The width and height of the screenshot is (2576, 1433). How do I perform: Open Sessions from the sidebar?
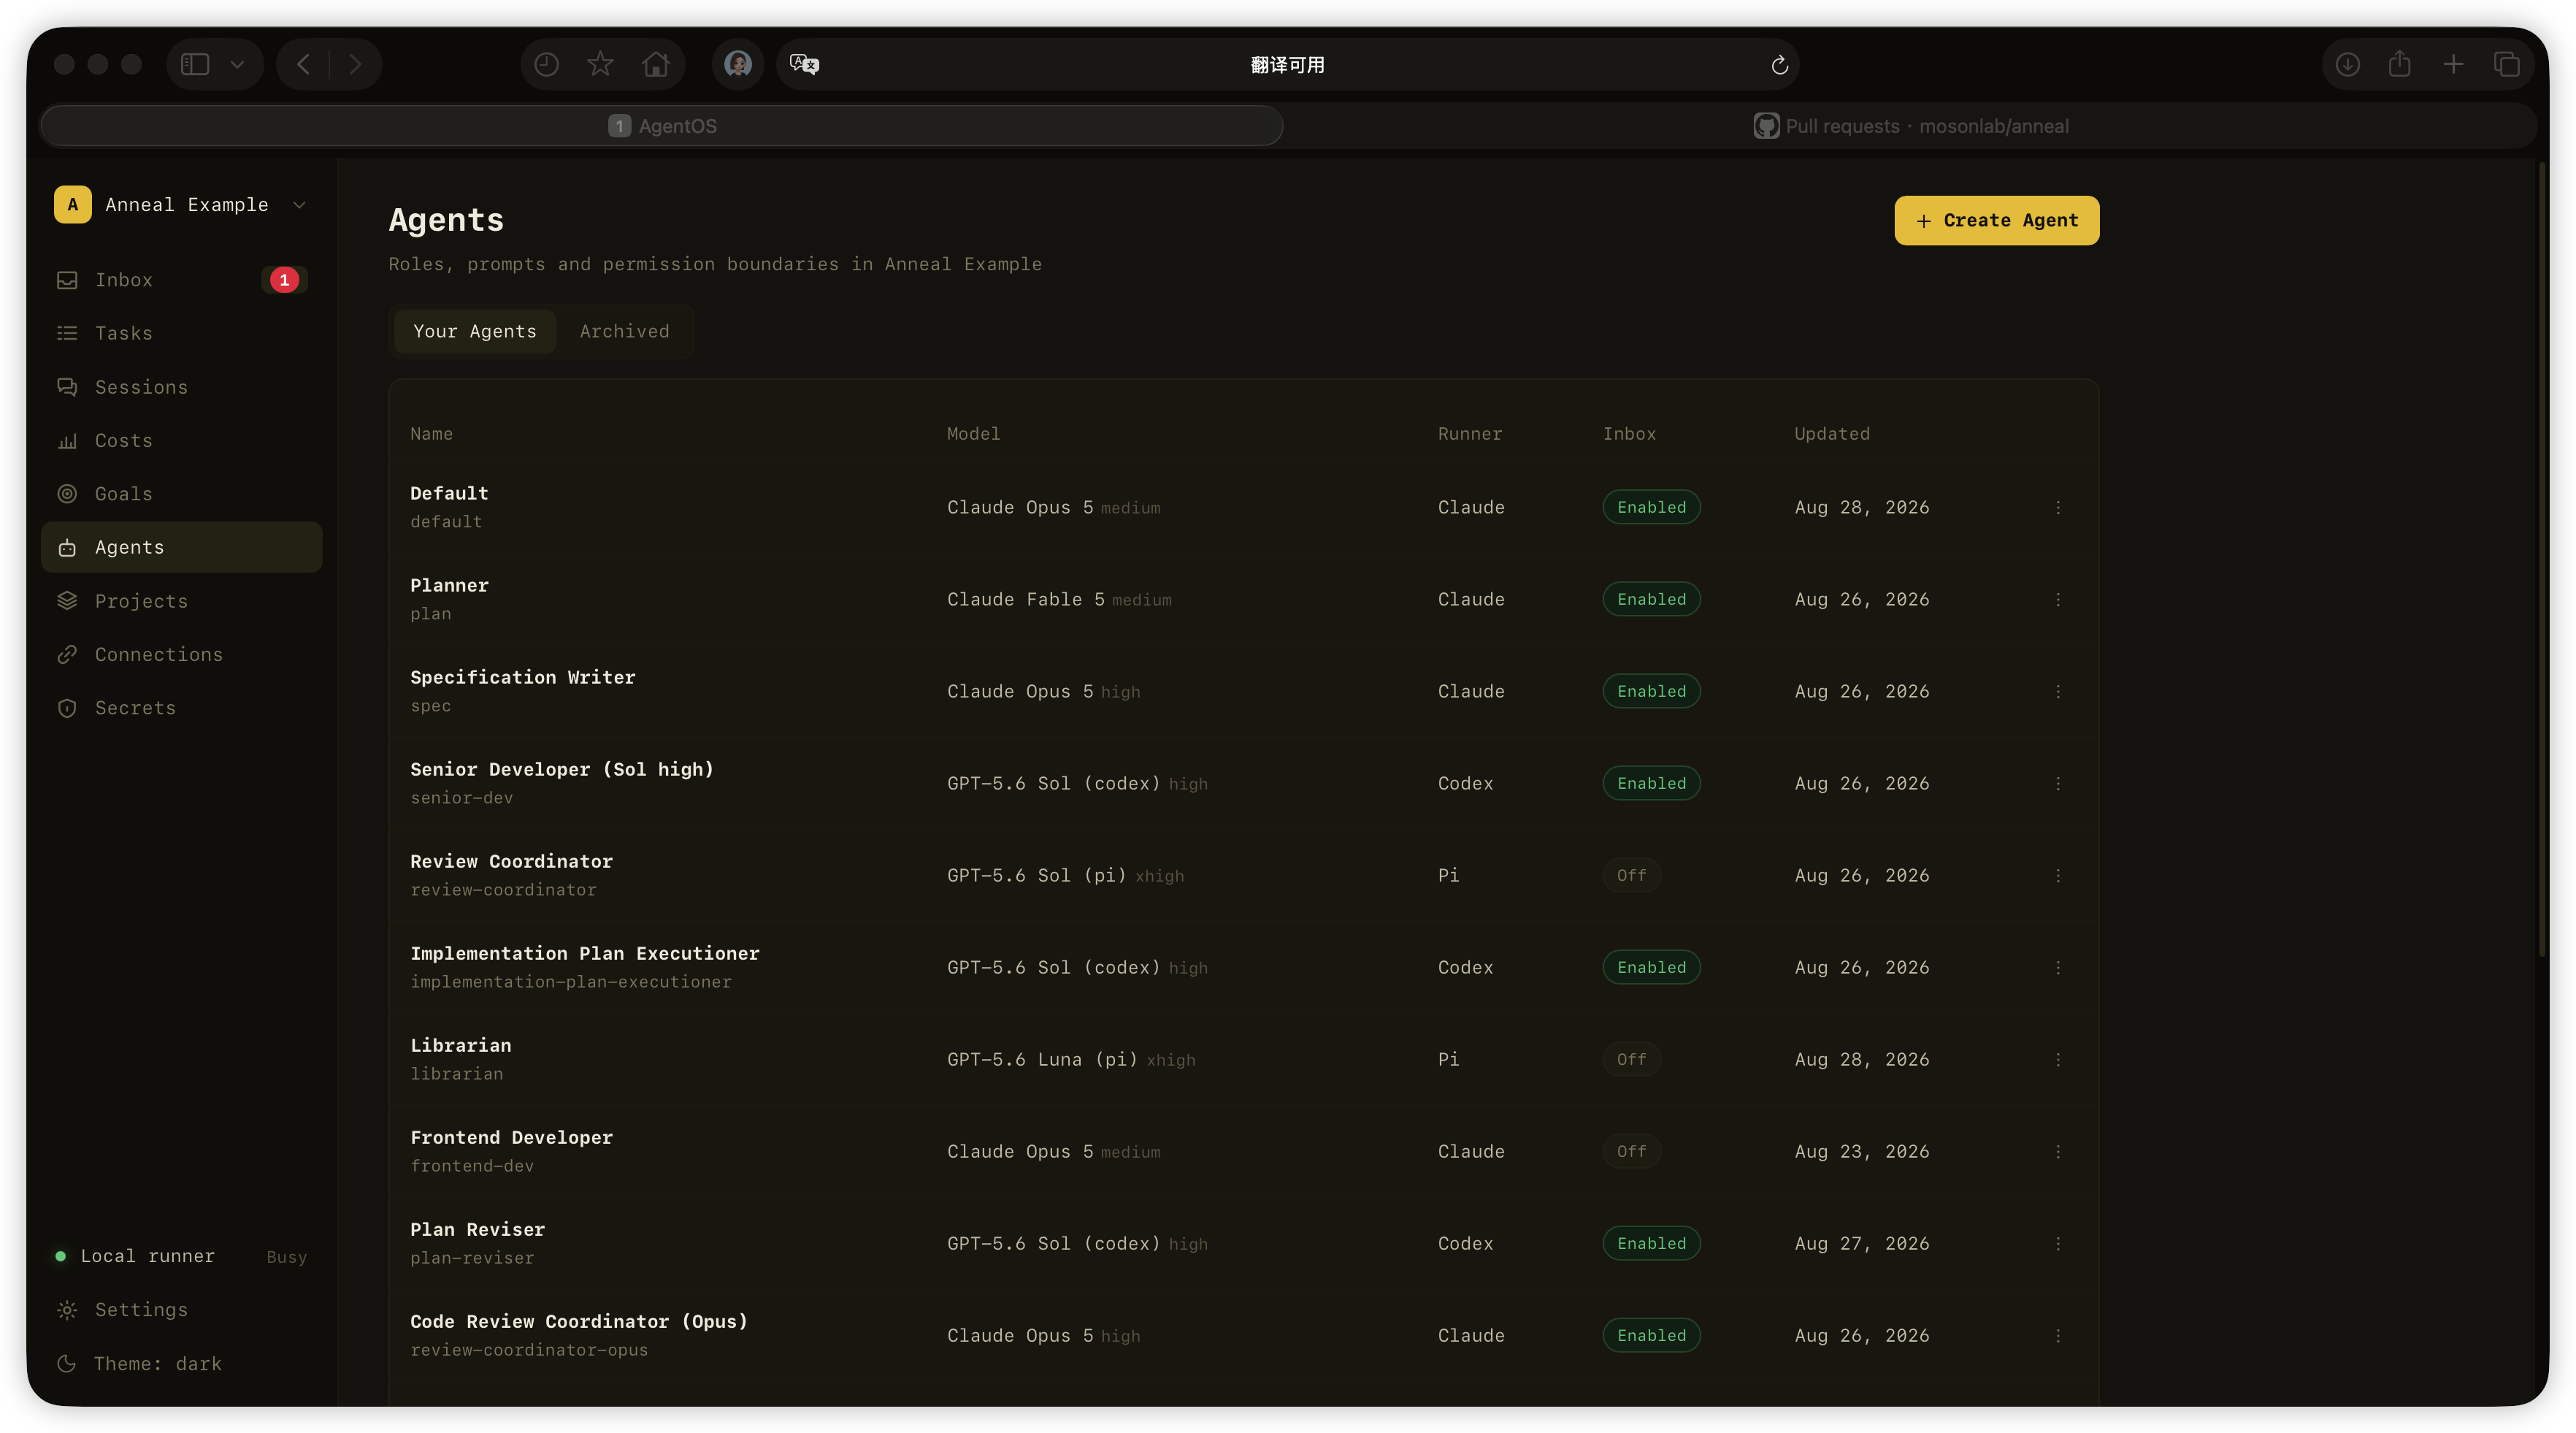(181, 387)
